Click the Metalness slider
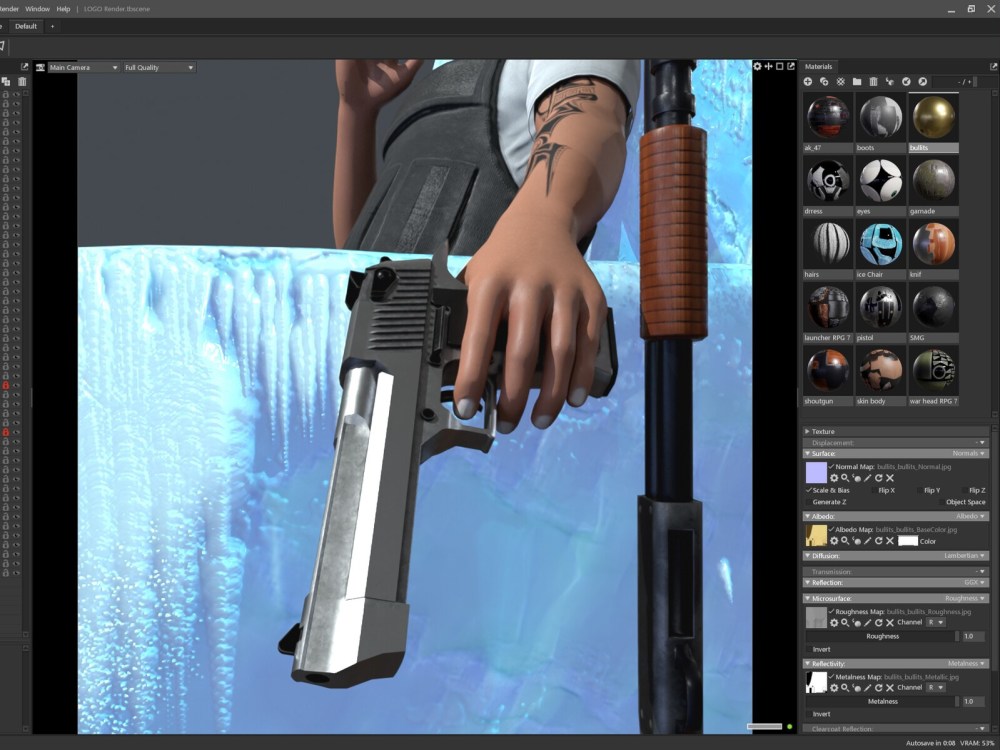Image resolution: width=1000 pixels, height=750 pixels. [x=882, y=702]
